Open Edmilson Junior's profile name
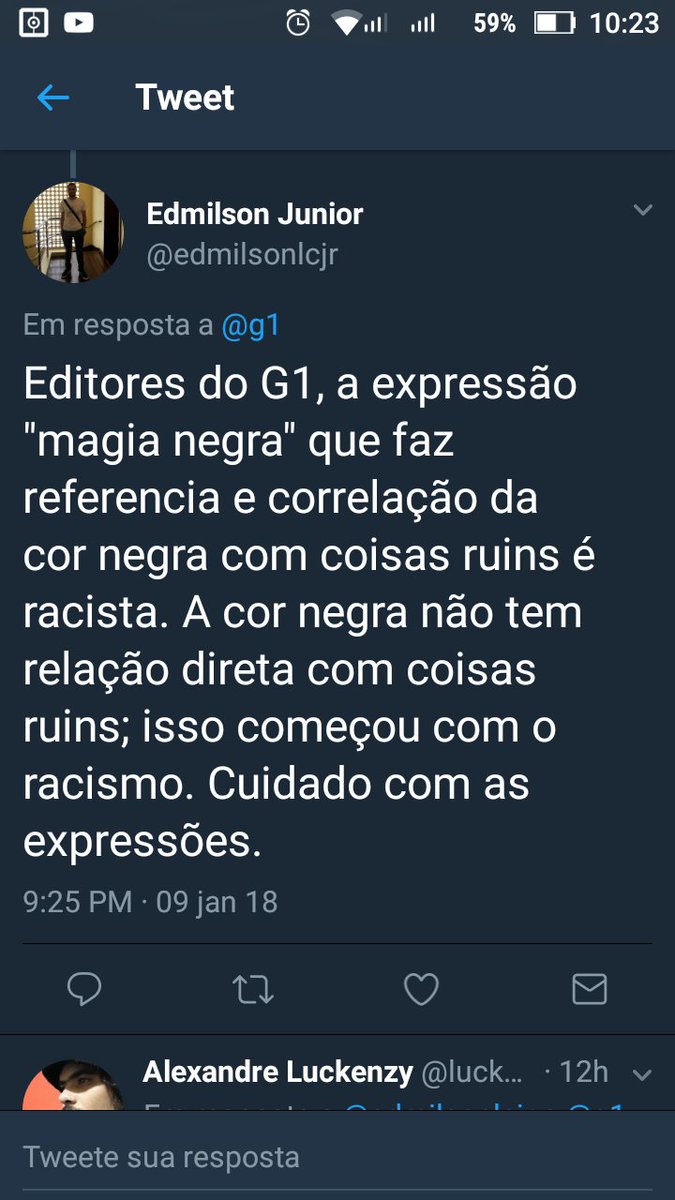 [255, 213]
